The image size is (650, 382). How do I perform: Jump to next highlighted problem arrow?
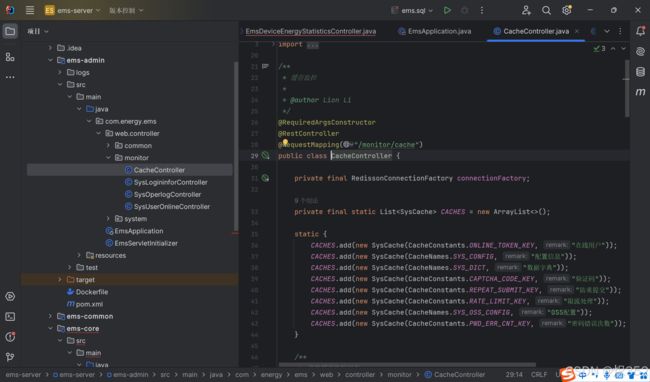pos(623,48)
